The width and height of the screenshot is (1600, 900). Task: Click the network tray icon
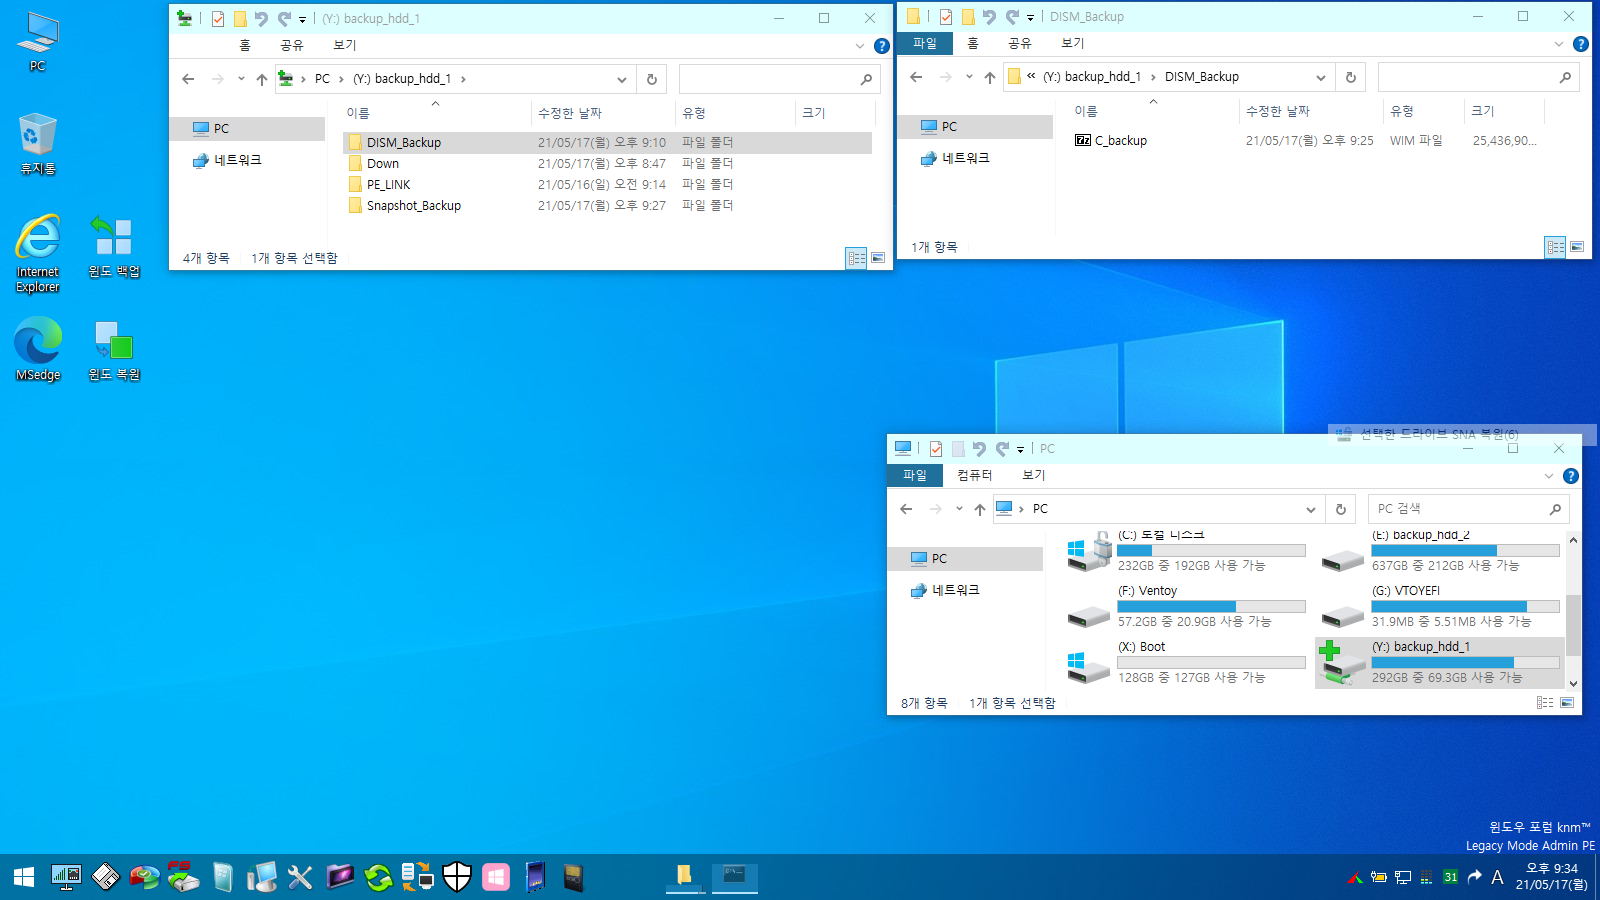tap(1403, 877)
